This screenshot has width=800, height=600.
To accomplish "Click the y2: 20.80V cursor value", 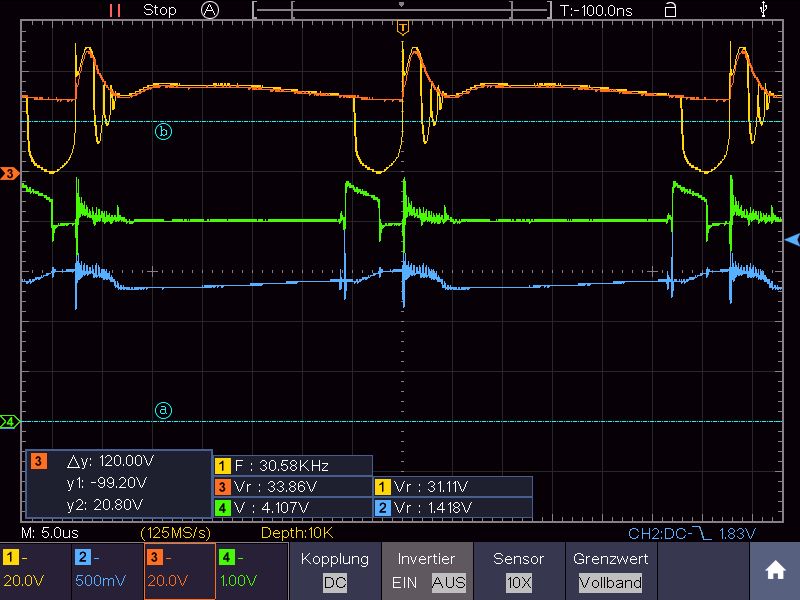I will pyautogui.click(x=105, y=505).
